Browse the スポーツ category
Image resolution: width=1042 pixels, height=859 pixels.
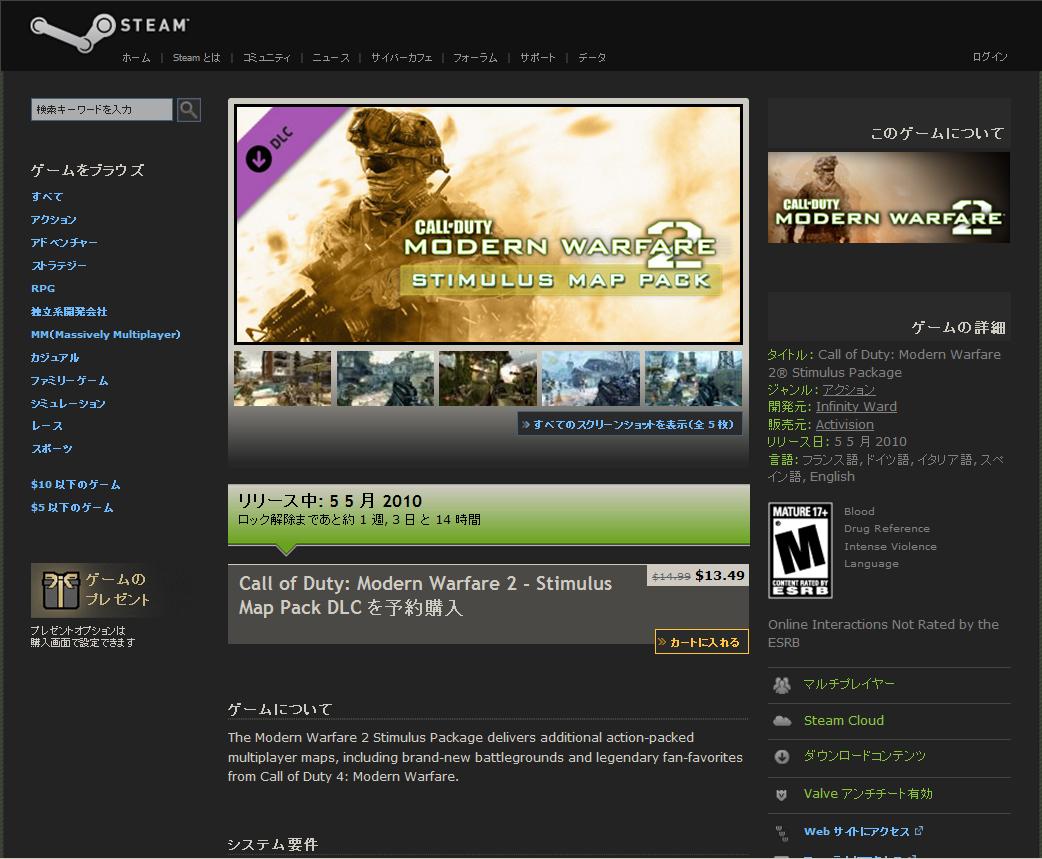click(x=52, y=448)
